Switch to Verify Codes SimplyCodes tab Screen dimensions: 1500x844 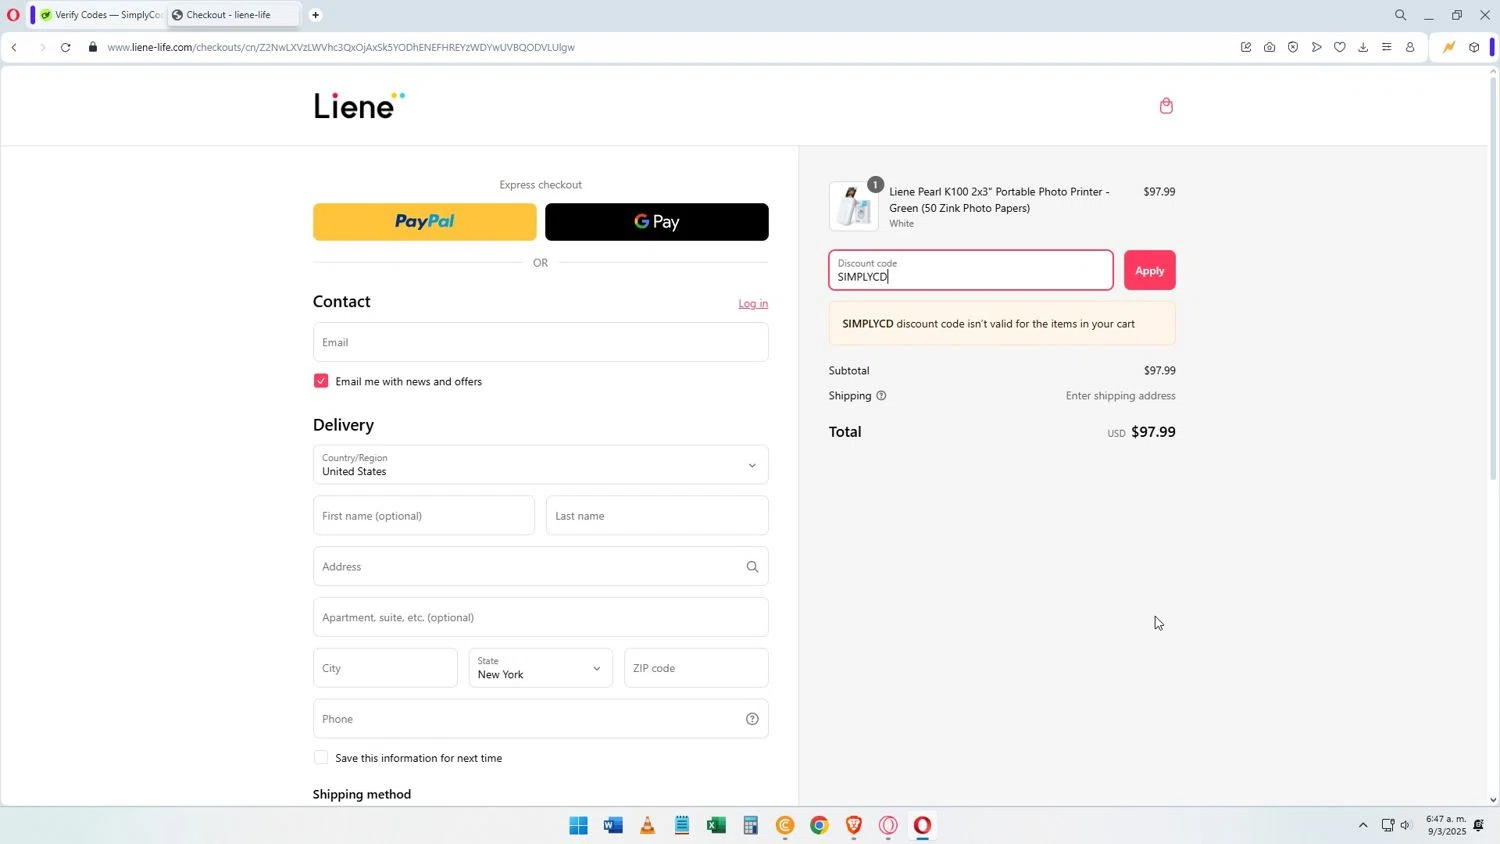click(100, 15)
